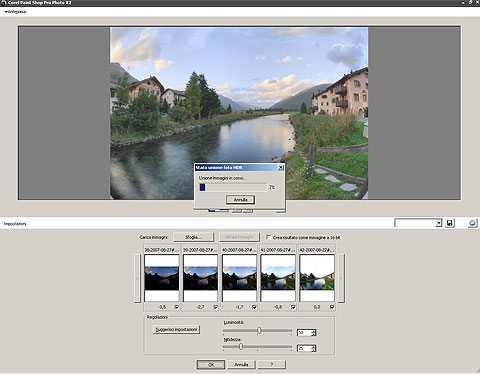The height and width of the screenshot is (374, 480).
Task: Toggle checkbox under the 0,0 exposure thumbnail
Action: [x=332, y=307]
